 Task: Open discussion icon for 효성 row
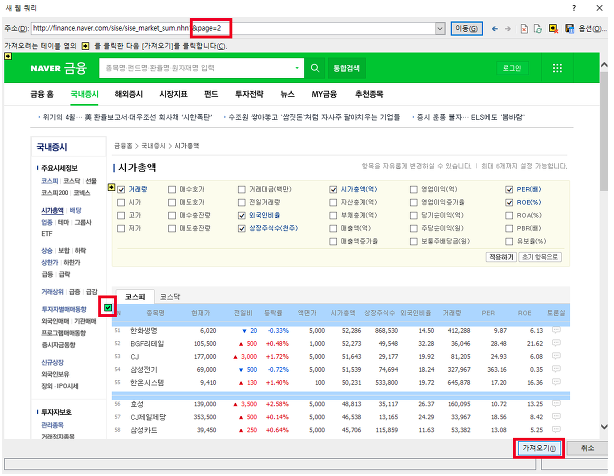pyautogui.click(x=556, y=403)
